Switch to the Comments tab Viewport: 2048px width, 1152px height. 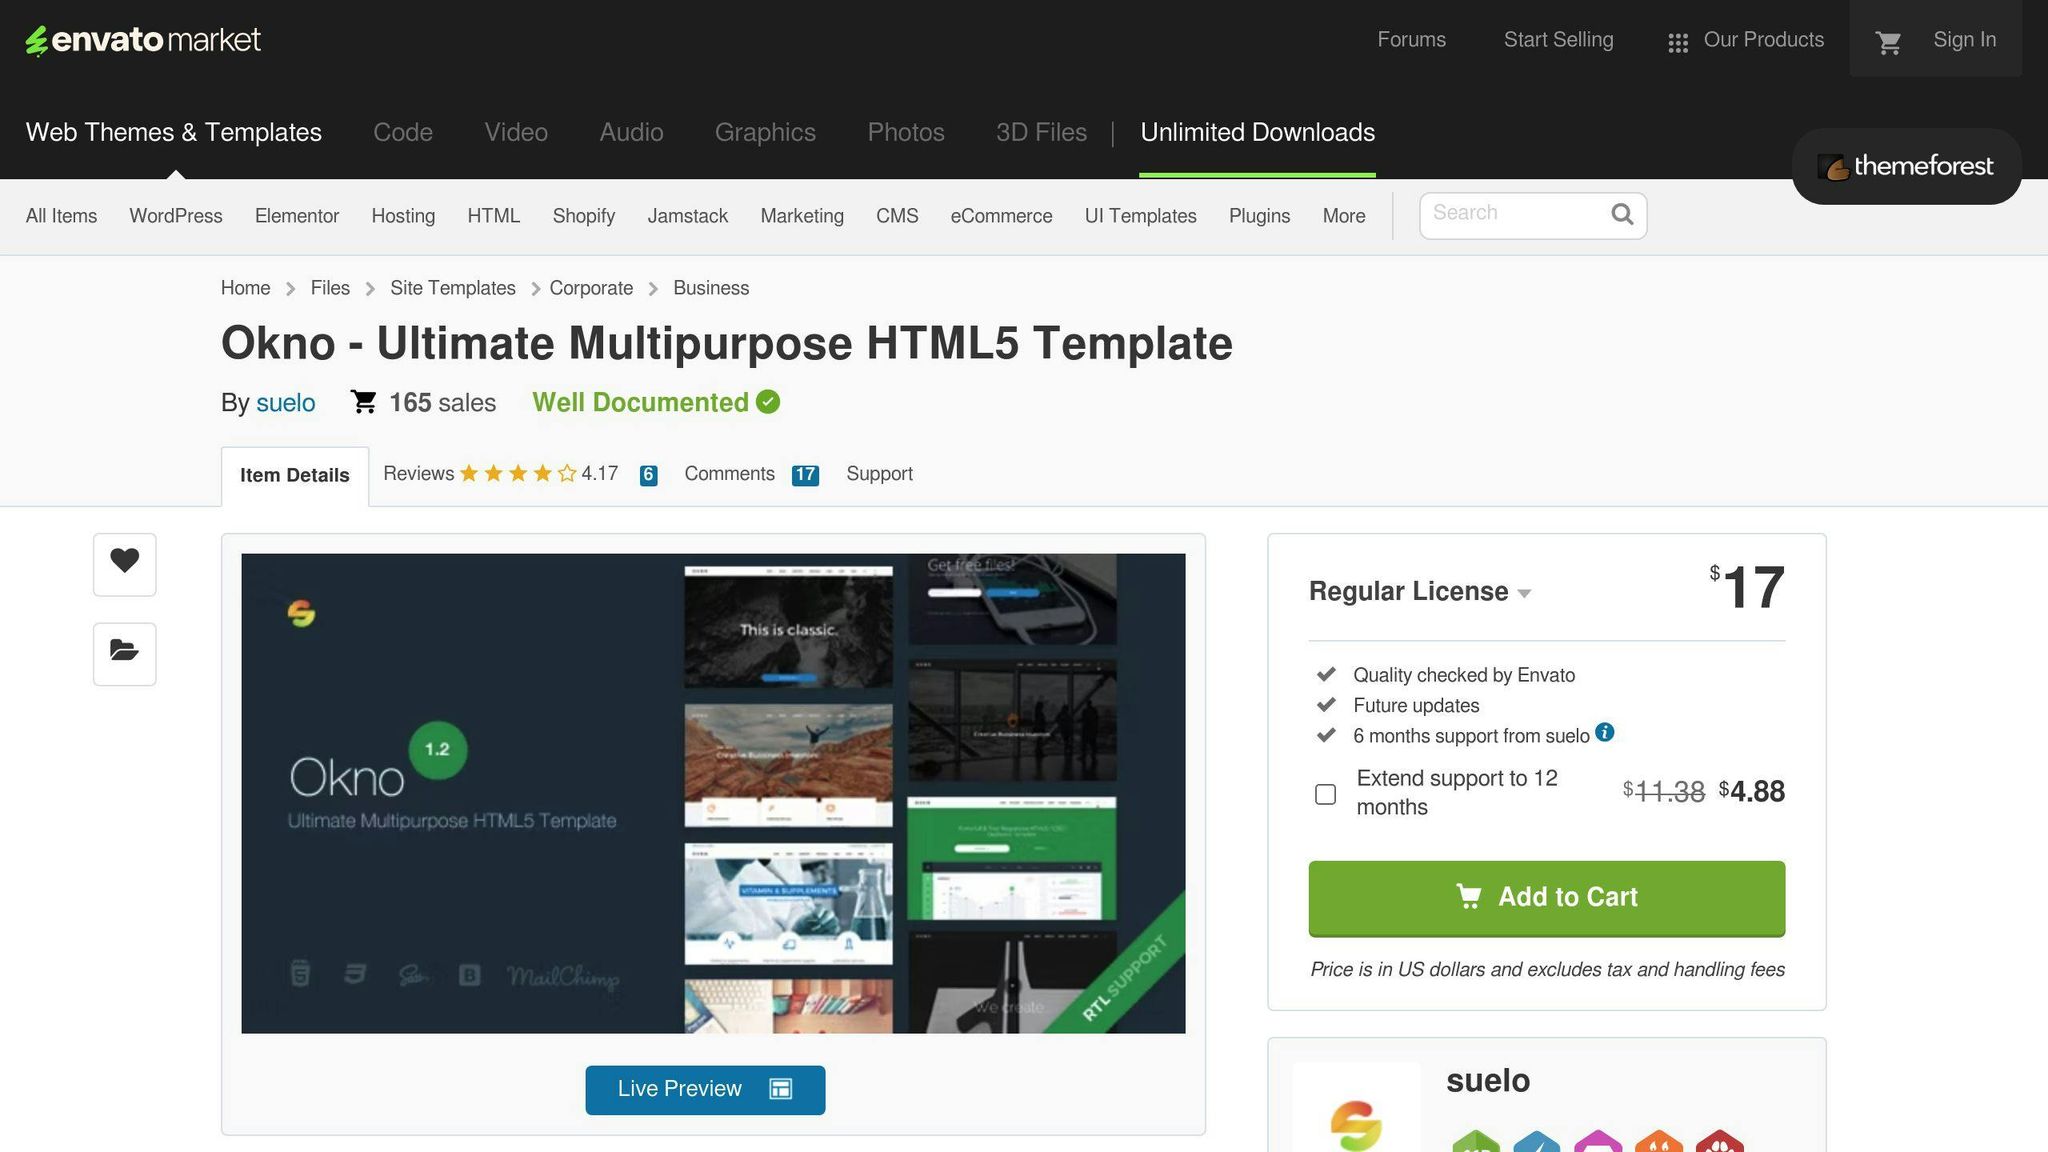point(729,474)
